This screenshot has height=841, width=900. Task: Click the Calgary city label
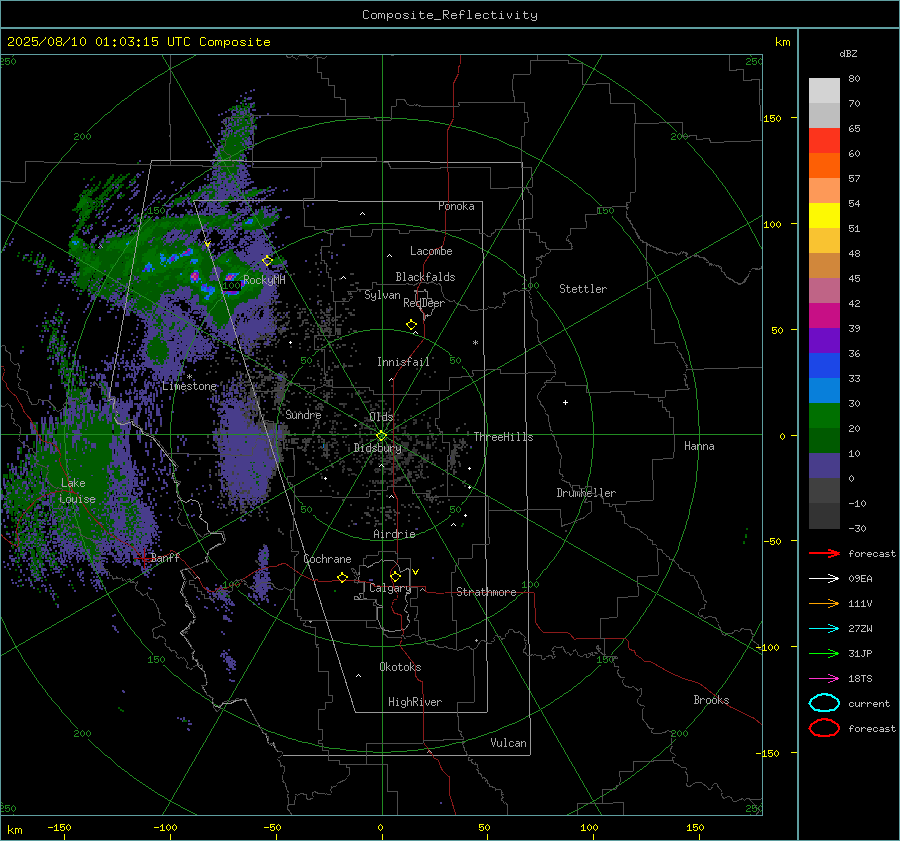tap(390, 588)
